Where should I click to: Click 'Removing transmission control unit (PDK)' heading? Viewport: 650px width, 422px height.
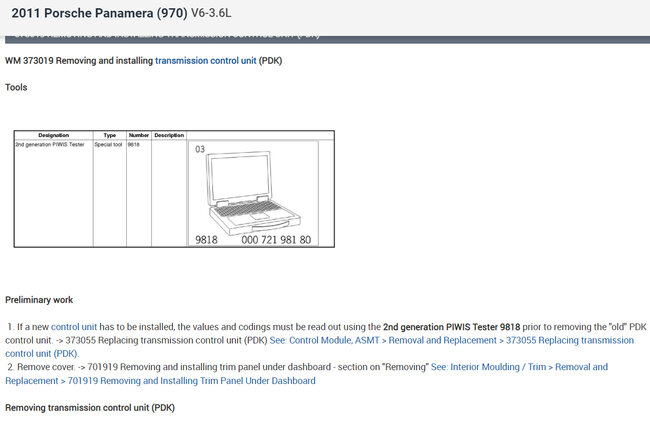pos(90,407)
